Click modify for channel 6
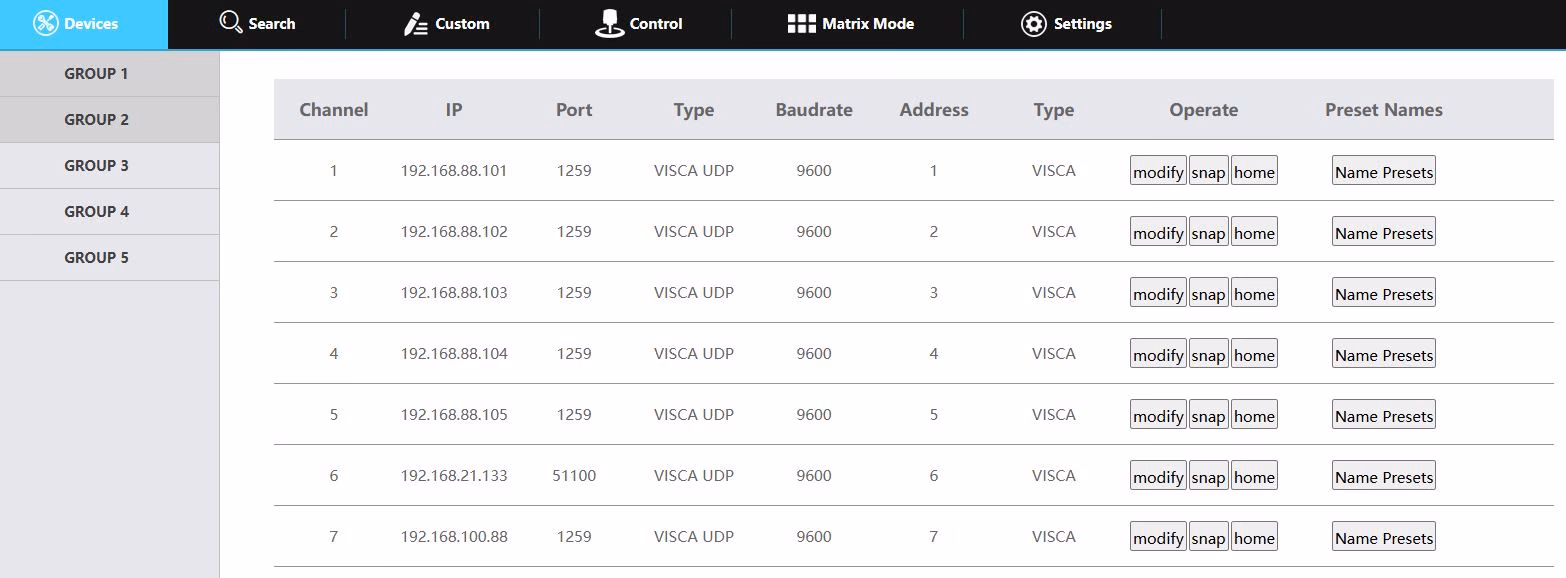This screenshot has width=1566, height=578. (1158, 477)
